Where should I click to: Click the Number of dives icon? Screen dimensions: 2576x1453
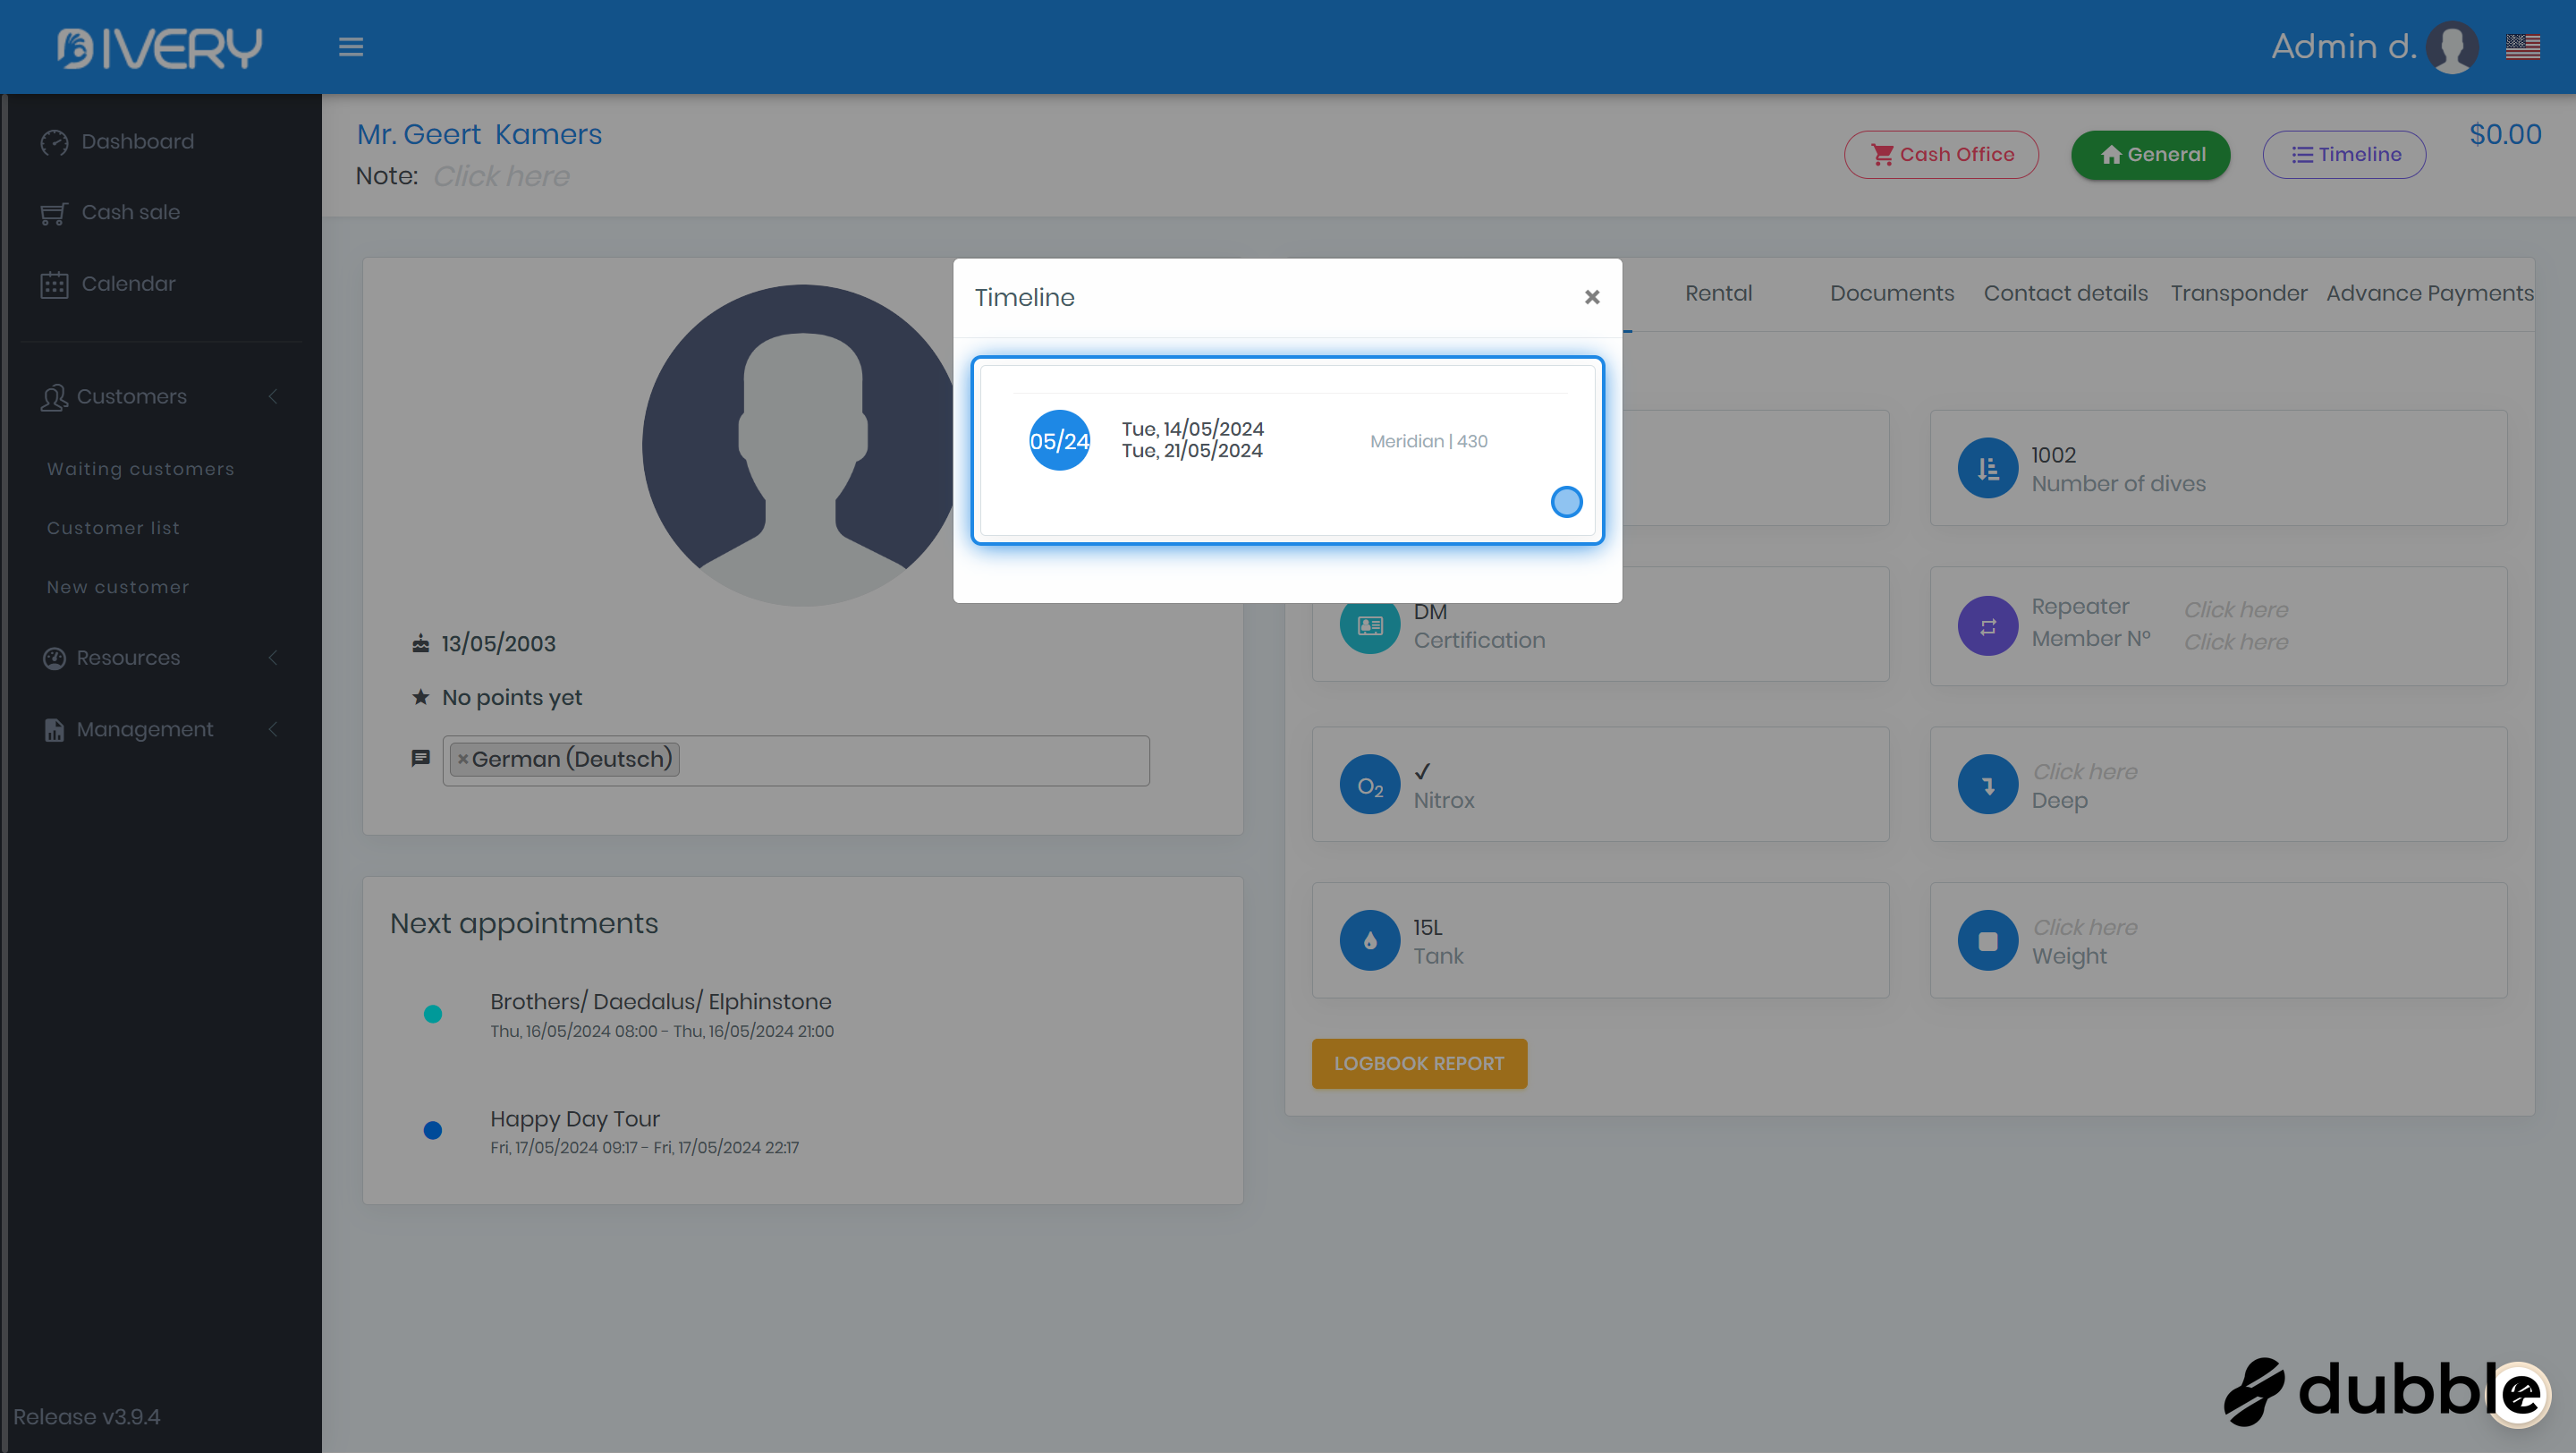pyautogui.click(x=1987, y=468)
